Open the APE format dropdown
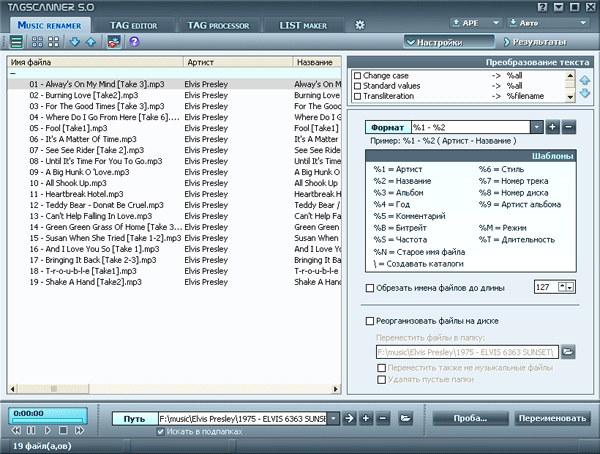The width and height of the screenshot is (600, 454). (476, 21)
